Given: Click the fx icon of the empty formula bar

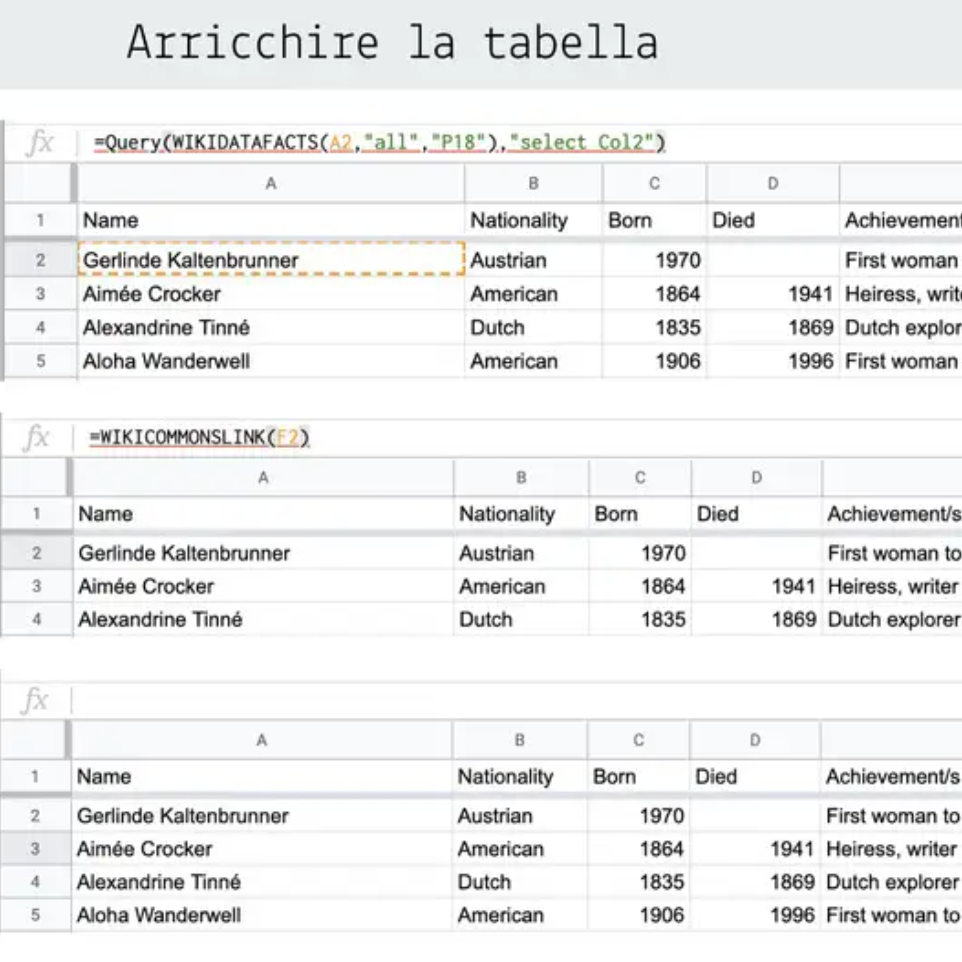Looking at the screenshot, I should [35, 700].
